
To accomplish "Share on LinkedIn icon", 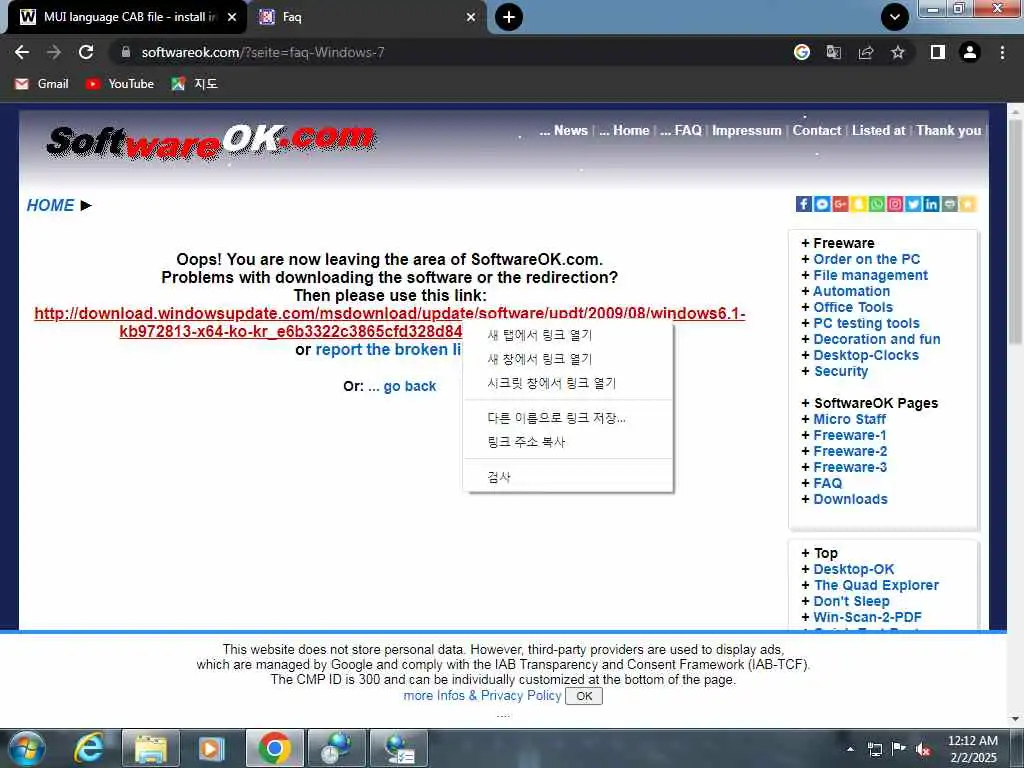I will click(931, 204).
